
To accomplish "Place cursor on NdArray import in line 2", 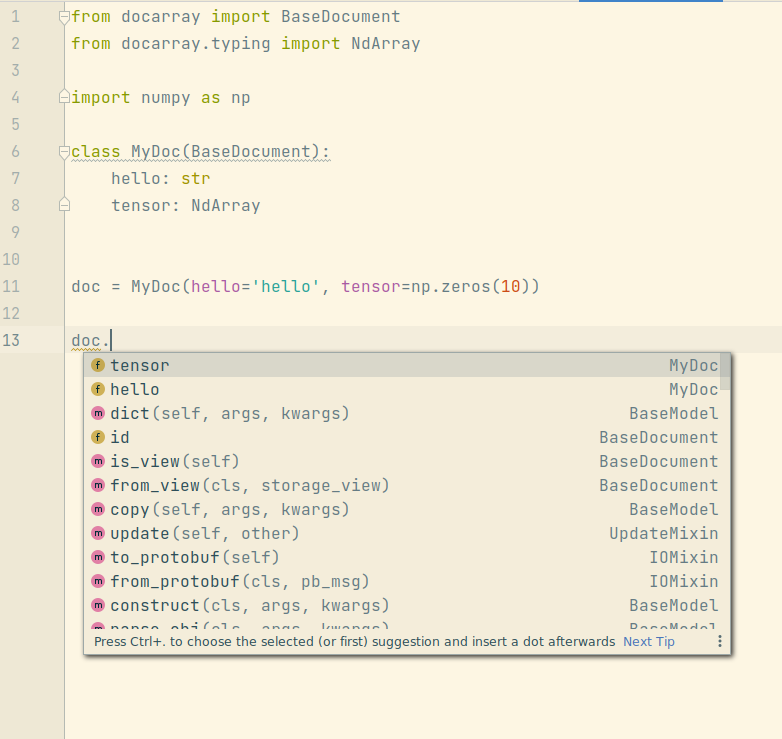I will [x=386, y=43].
